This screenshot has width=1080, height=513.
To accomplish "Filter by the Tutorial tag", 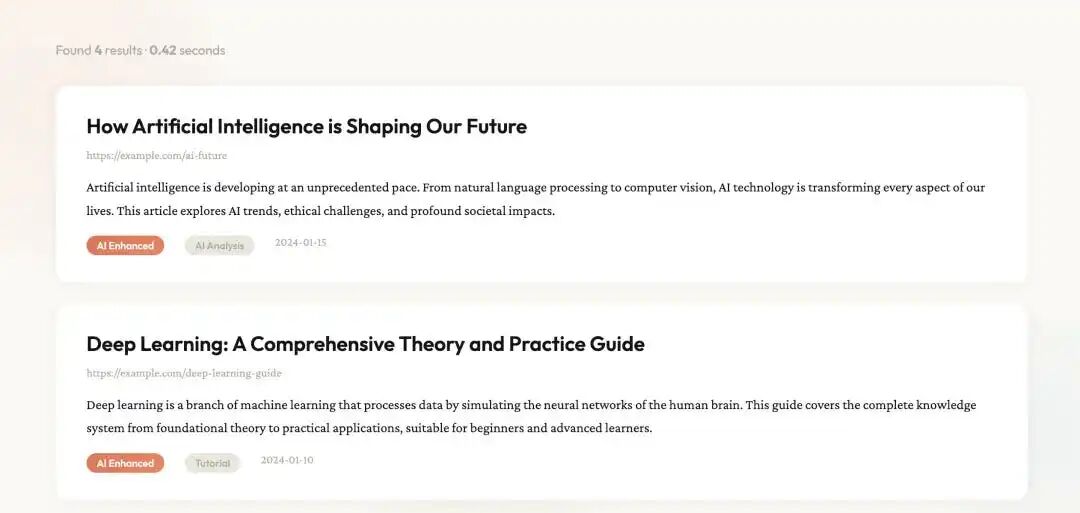I will pos(212,464).
